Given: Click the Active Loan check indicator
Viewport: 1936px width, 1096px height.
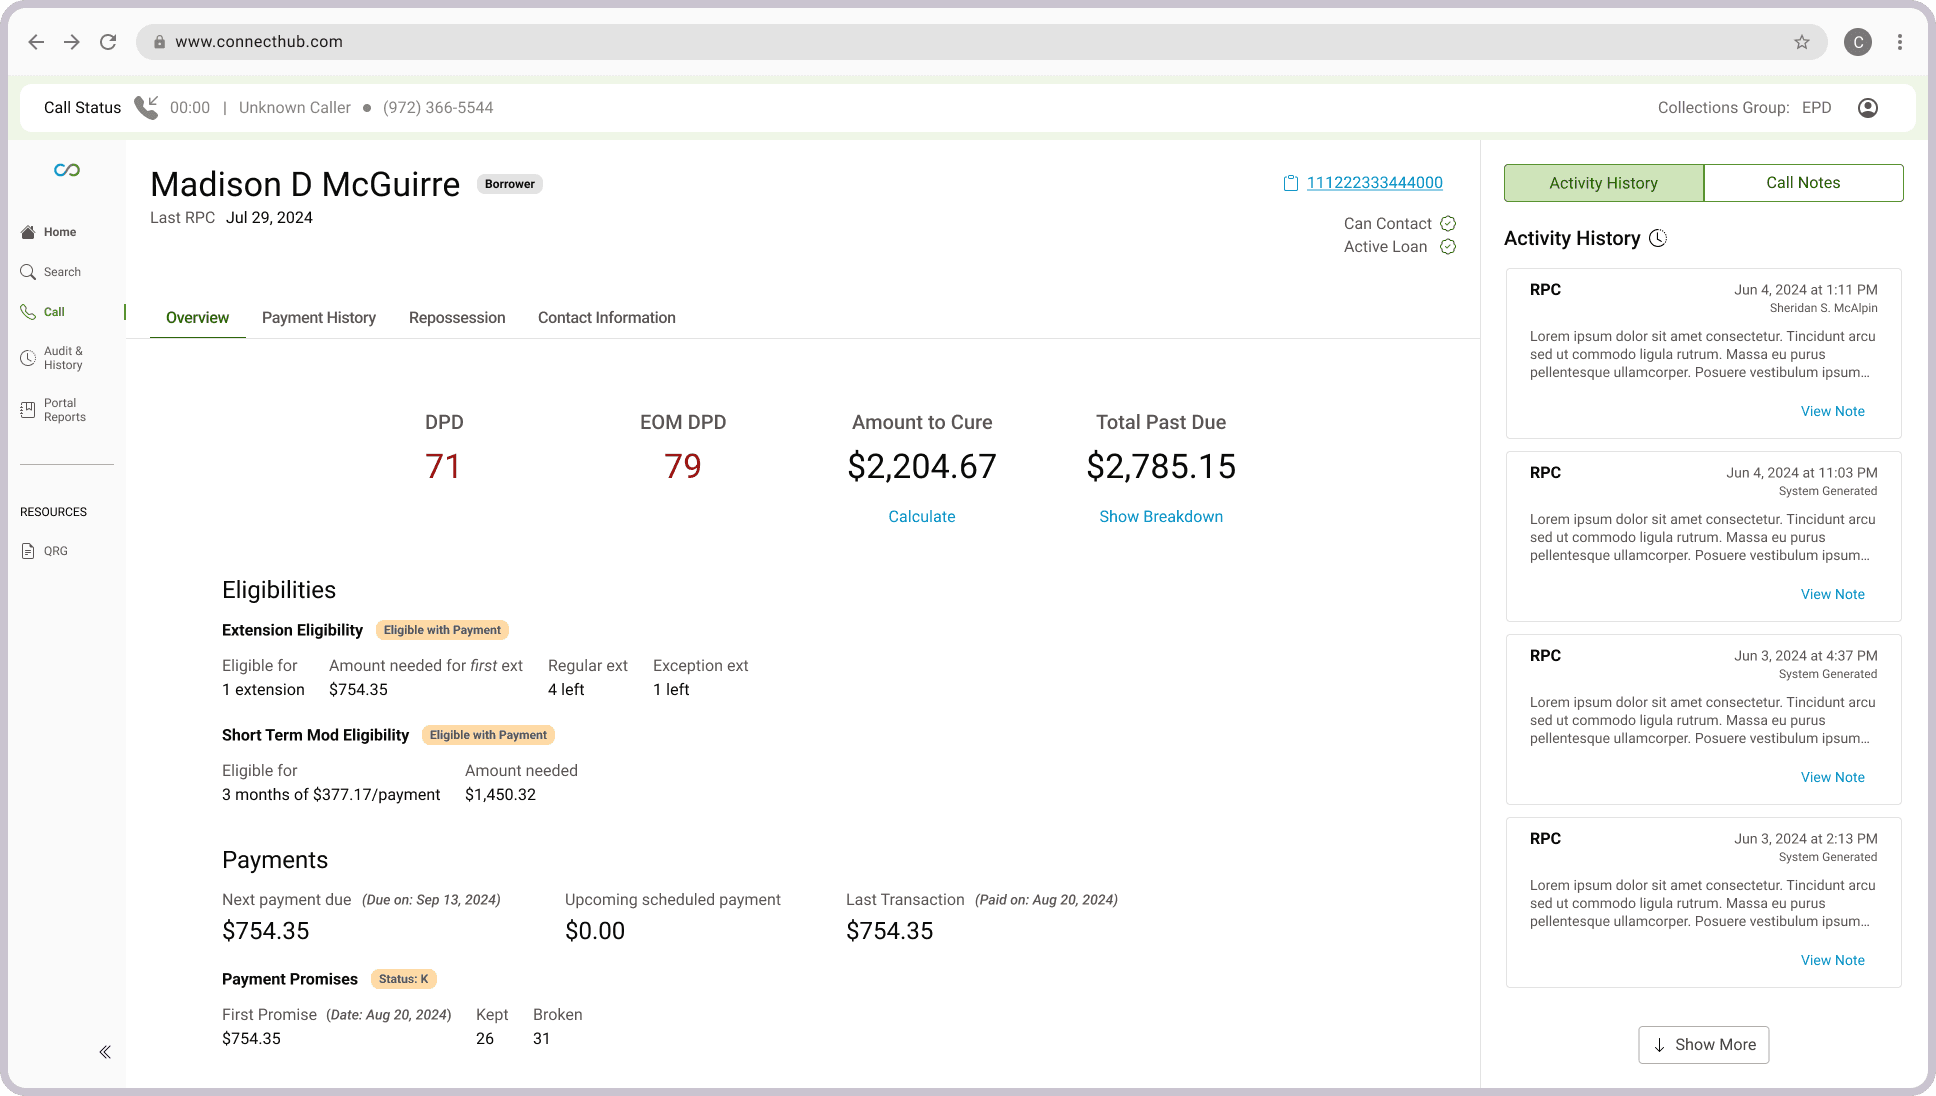Looking at the screenshot, I should click(1448, 247).
